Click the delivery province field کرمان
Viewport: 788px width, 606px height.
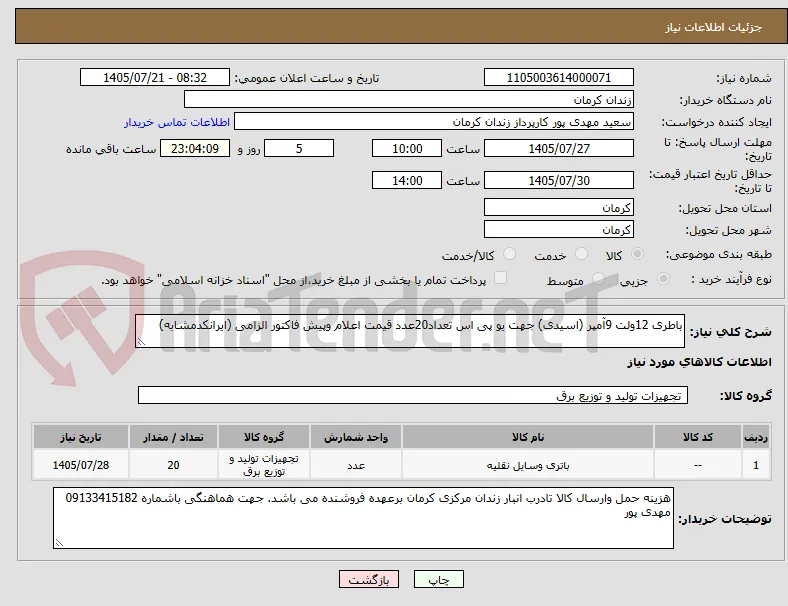point(559,207)
